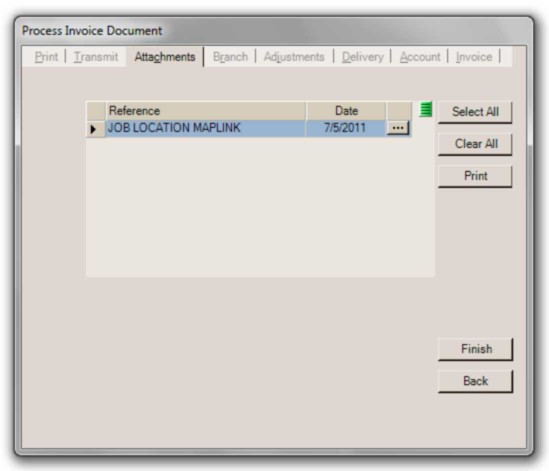Click the Reference column header
This screenshot has width=549, height=471.
(x=205, y=111)
